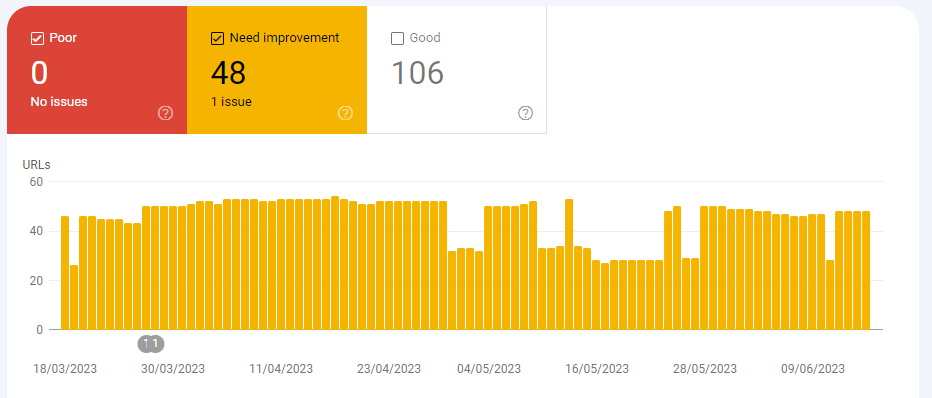
Task: Click the 09/06/2023 date label
Action: 813,369
